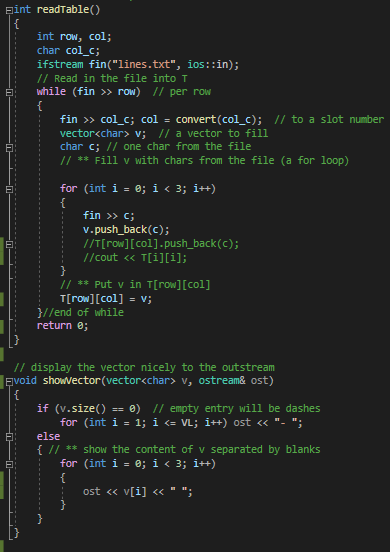Screen dimensions: 390x552
Task: Click the 'fin >> col_c;' statement
Action: [97, 120]
